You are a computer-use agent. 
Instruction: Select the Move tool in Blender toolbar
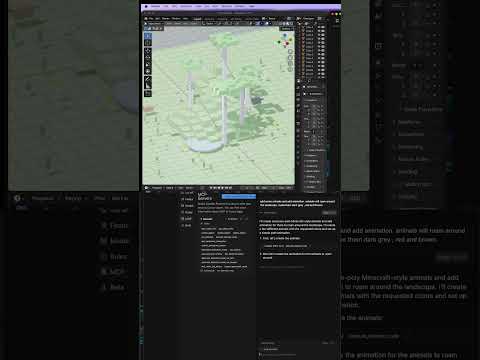pos(148,51)
